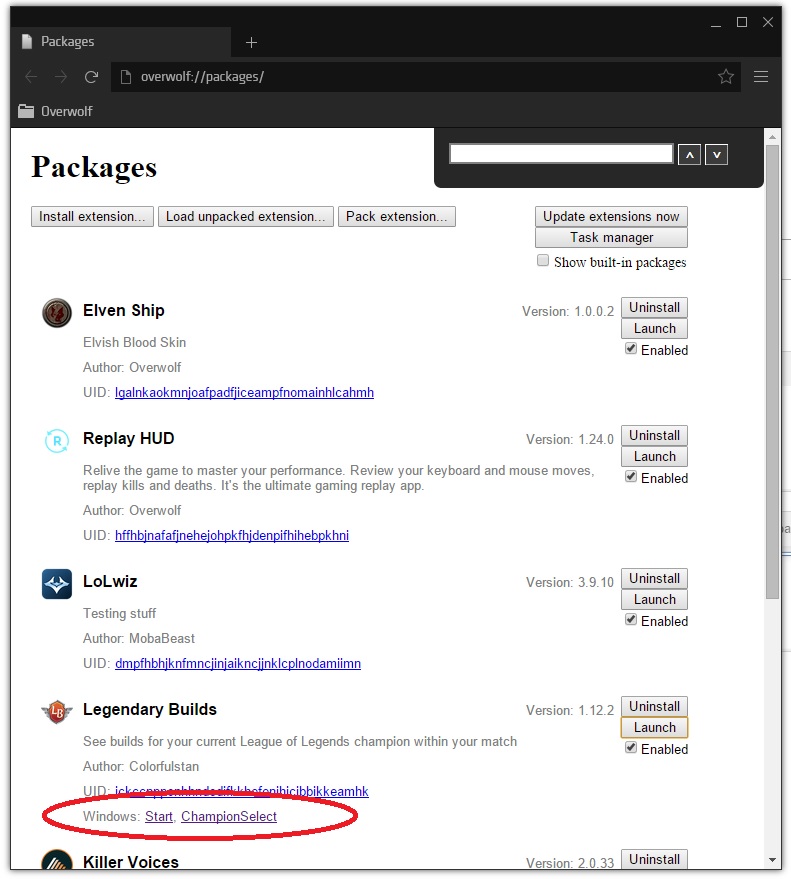
Task: Click the Legendary Builds package icon
Action: click(x=57, y=712)
